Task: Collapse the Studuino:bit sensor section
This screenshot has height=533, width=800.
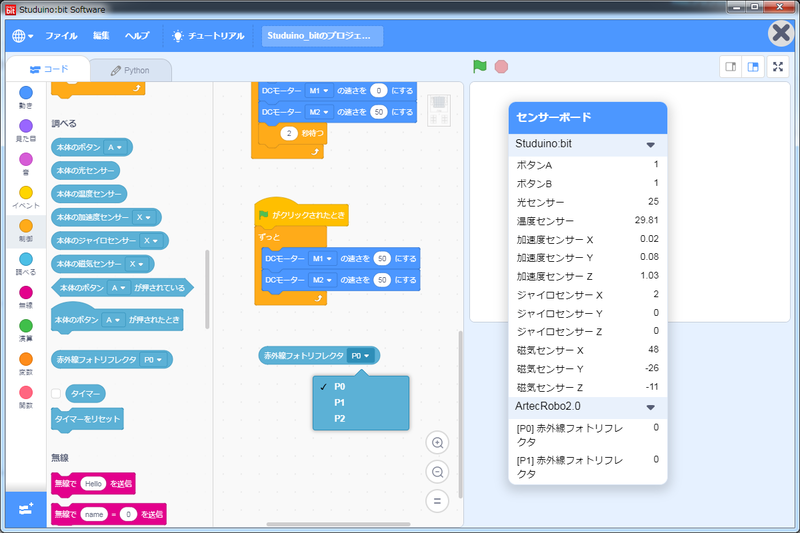Action: [651, 145]
